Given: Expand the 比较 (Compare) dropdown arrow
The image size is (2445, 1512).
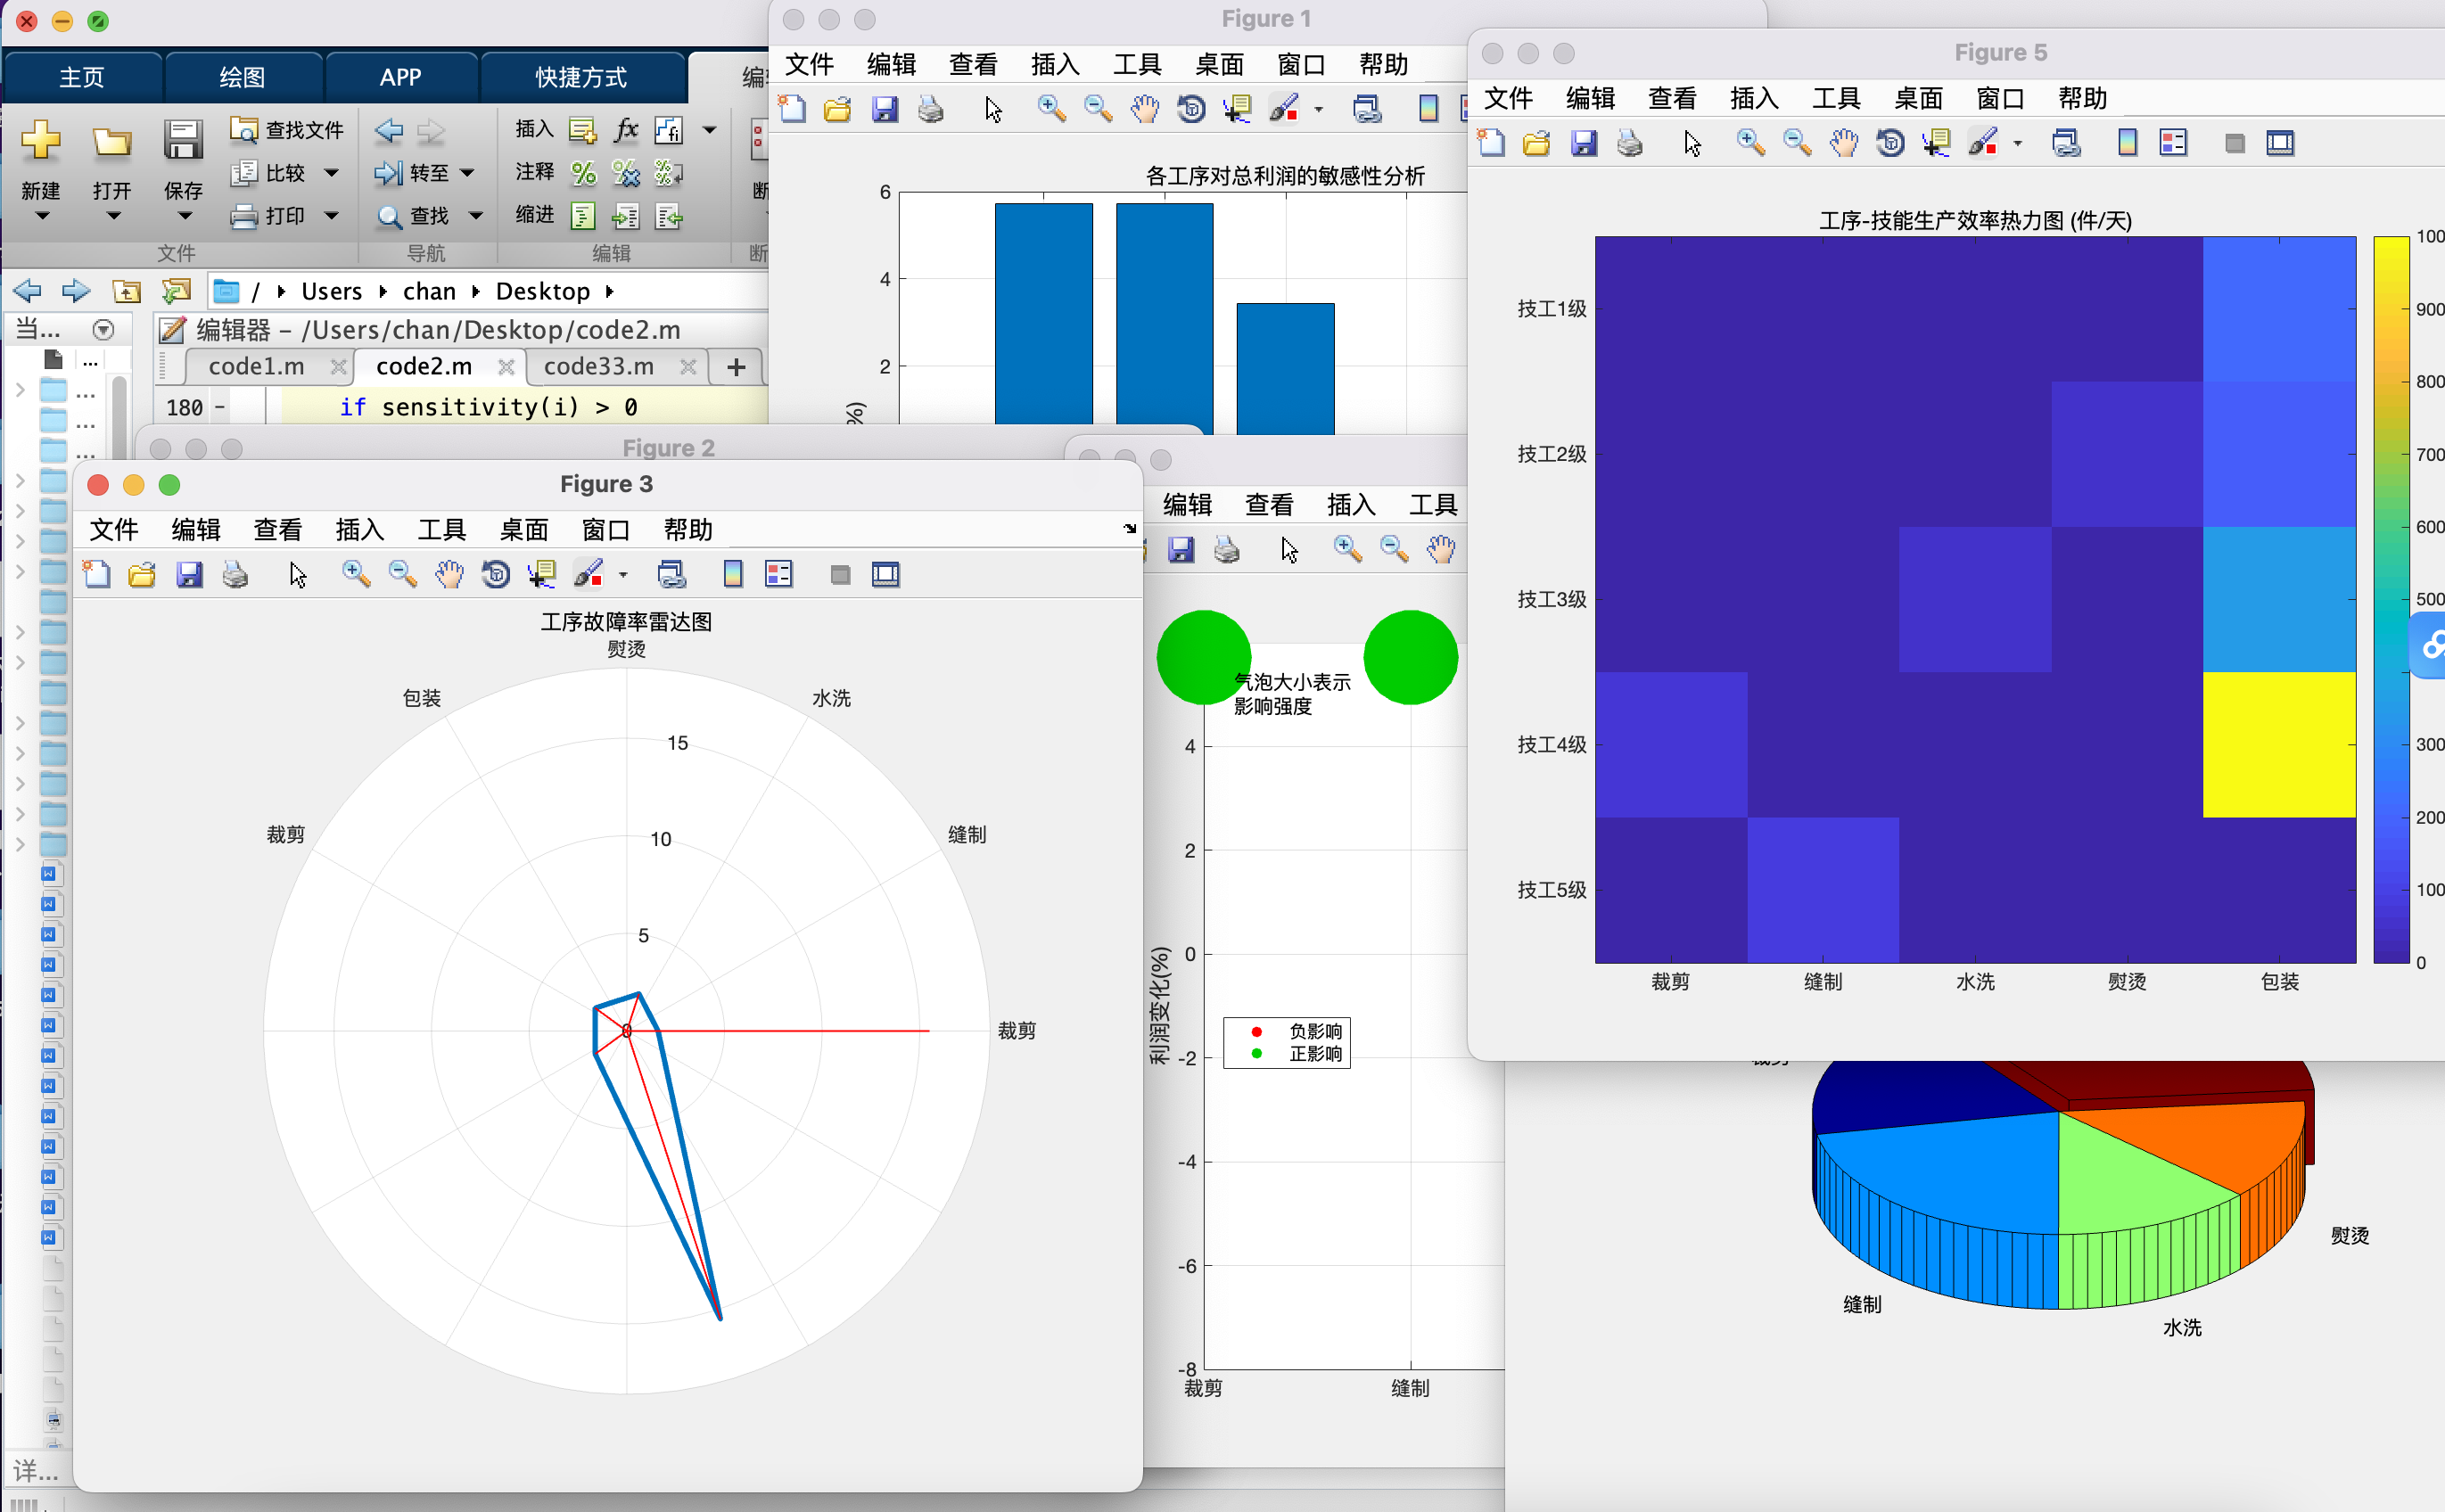Looking at the screenshot, I should point(332,173).
